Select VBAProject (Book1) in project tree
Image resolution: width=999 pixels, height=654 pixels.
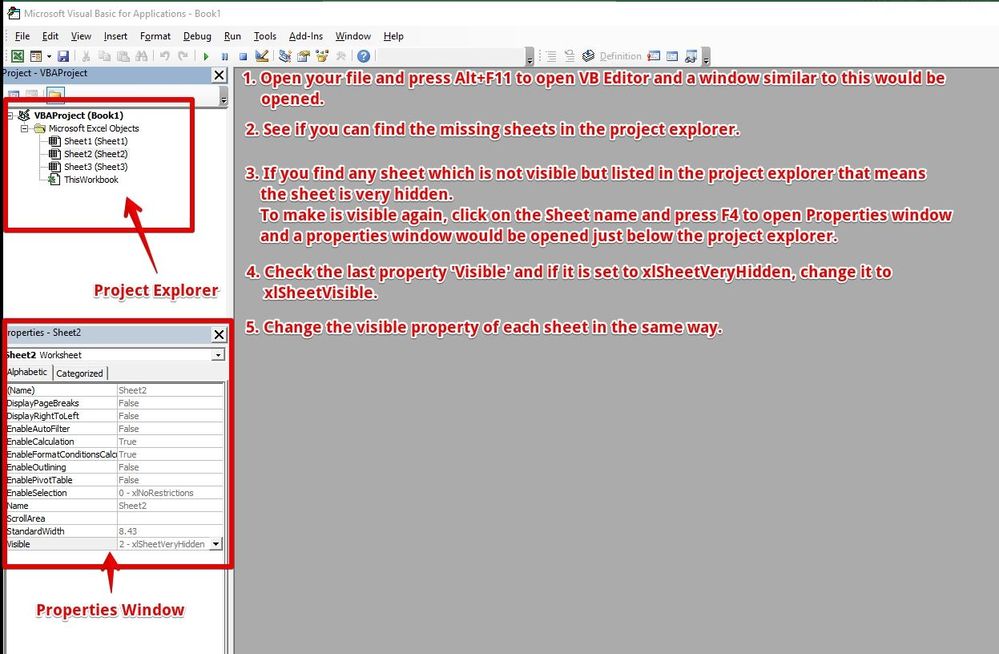tap(78, 115)
